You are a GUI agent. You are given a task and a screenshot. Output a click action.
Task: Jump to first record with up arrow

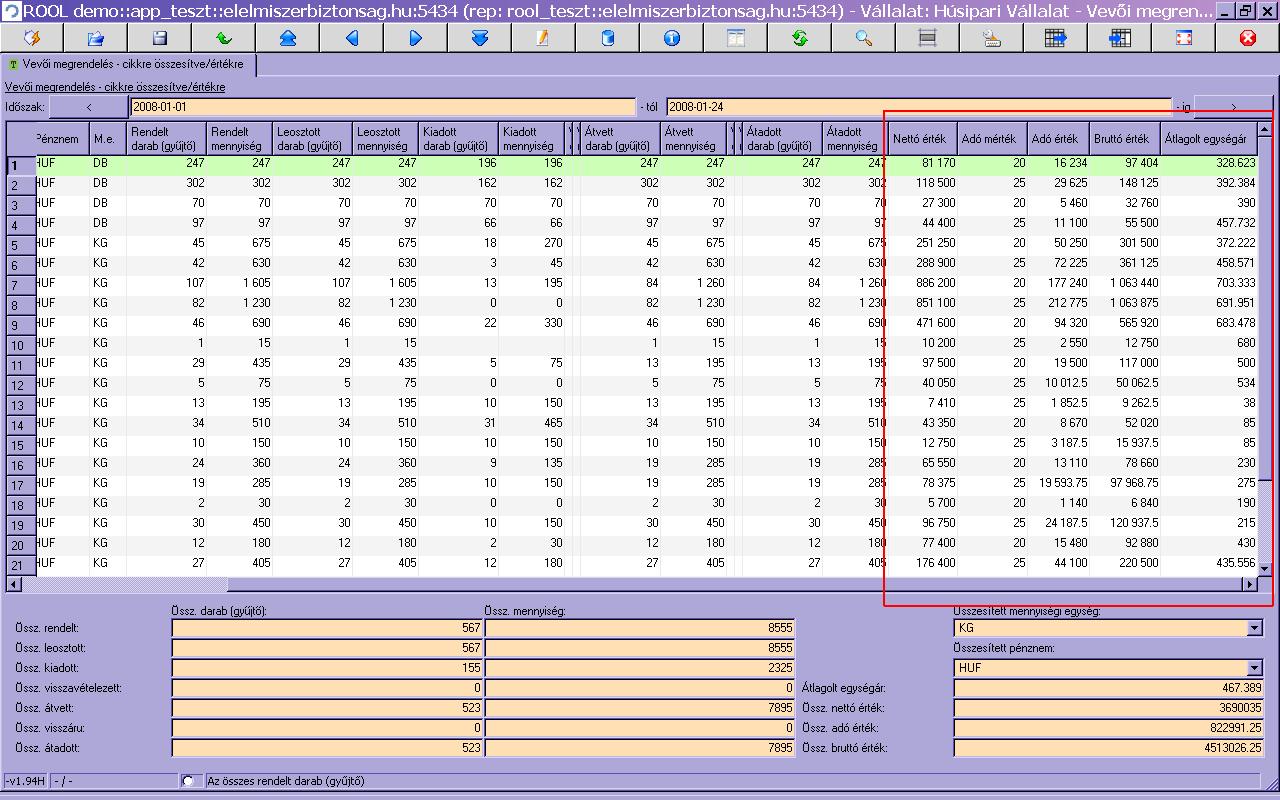(288, 38)
